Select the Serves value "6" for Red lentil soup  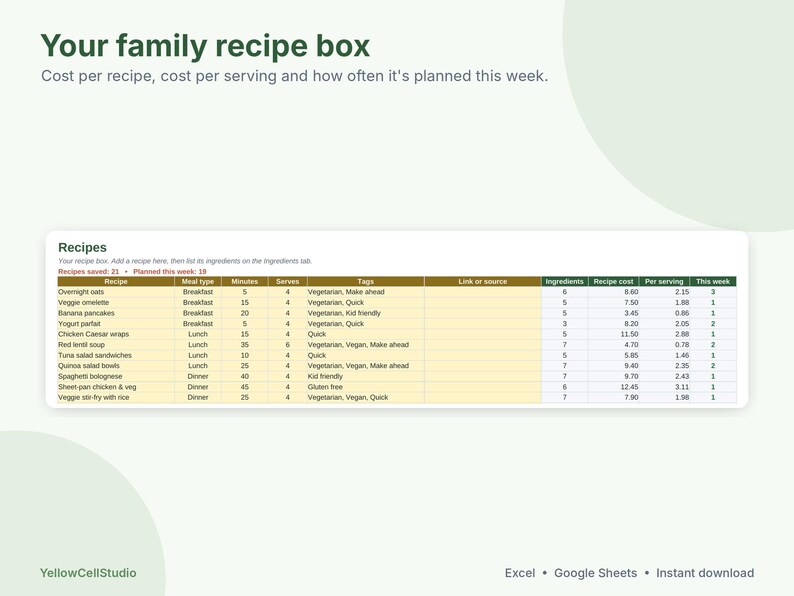288,345
